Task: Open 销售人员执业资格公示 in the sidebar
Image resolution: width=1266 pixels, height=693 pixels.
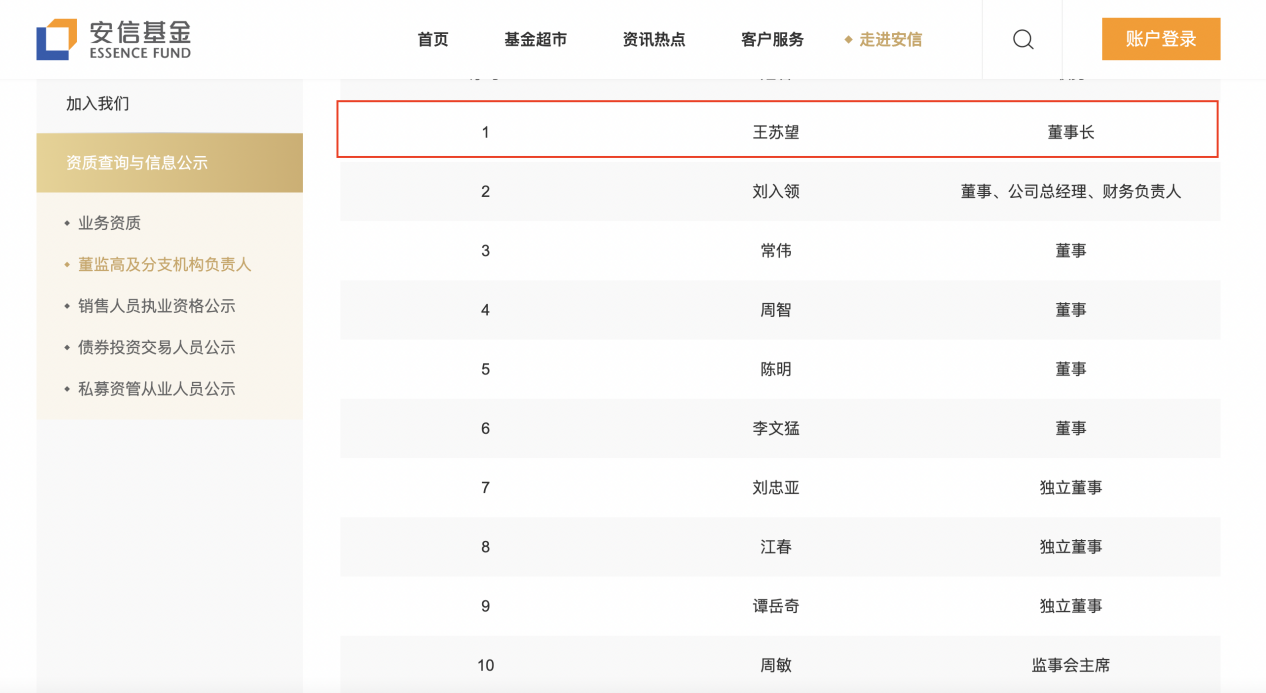Action: [x=157, y=306]
